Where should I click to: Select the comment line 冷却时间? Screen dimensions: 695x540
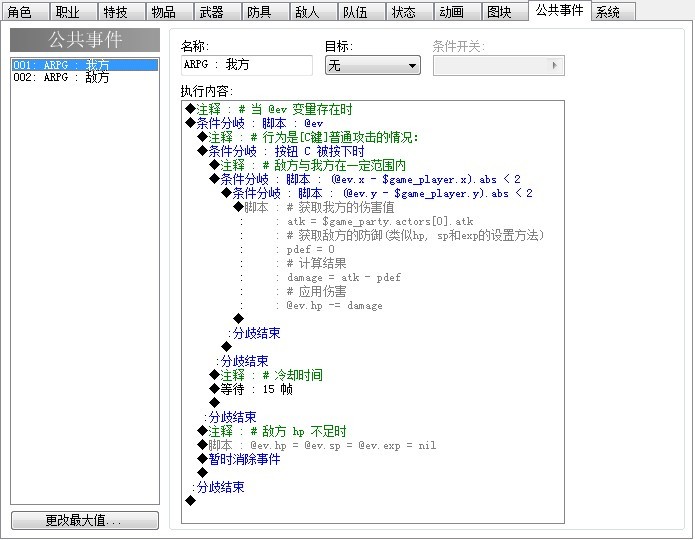[x=266, y=375]
